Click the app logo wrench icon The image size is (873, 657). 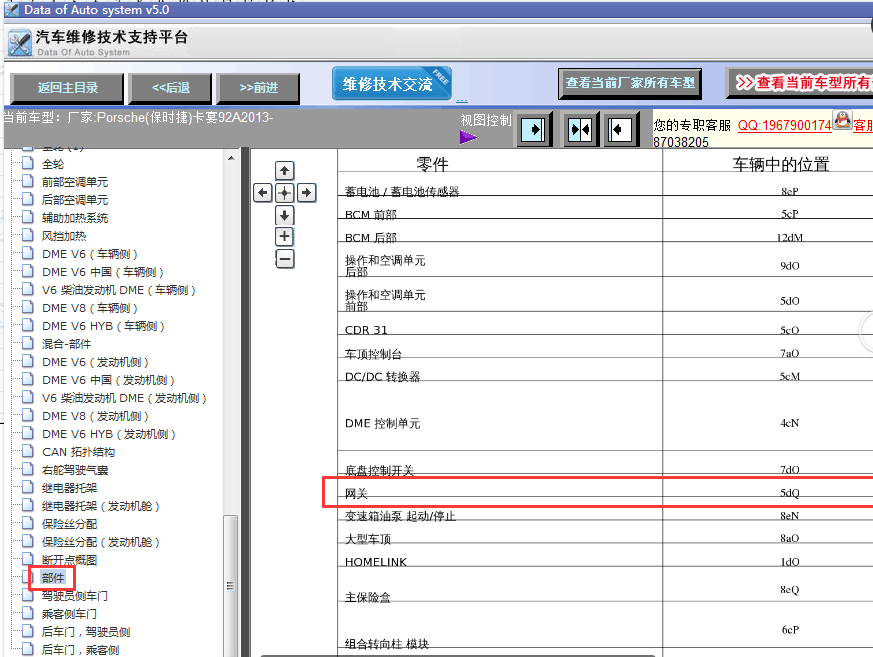click(19, 43)
